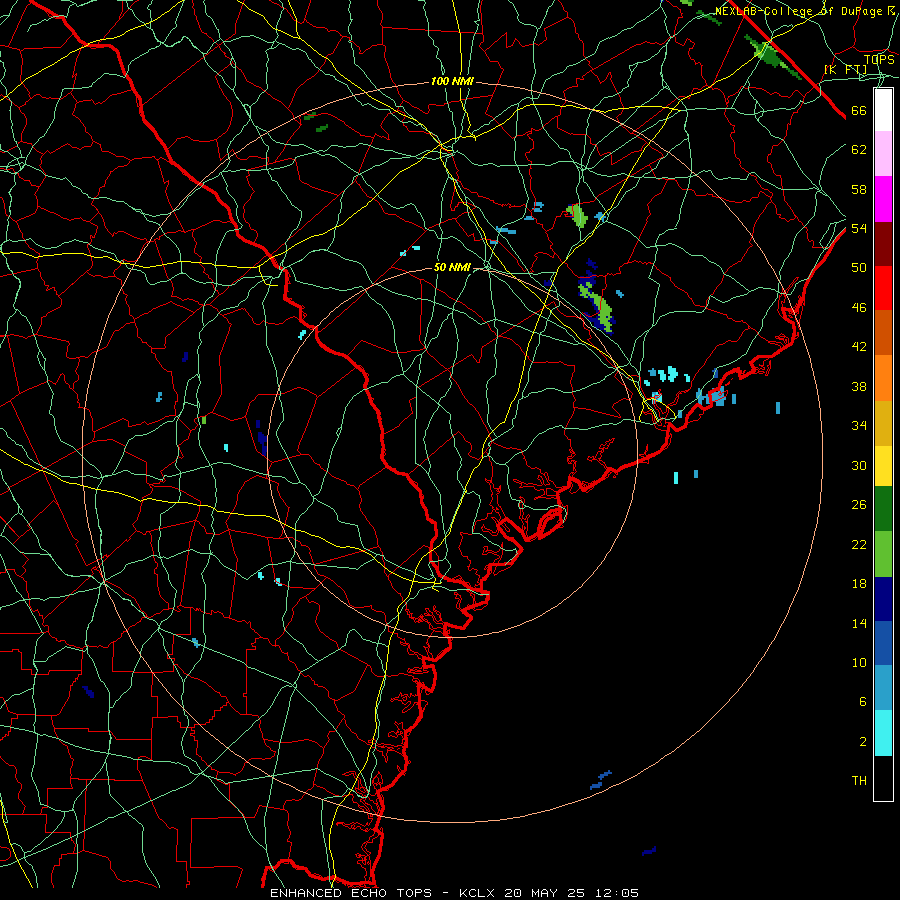Select the bright red legend swatch
The image size is (900, 900).
(x=883, y=288)
